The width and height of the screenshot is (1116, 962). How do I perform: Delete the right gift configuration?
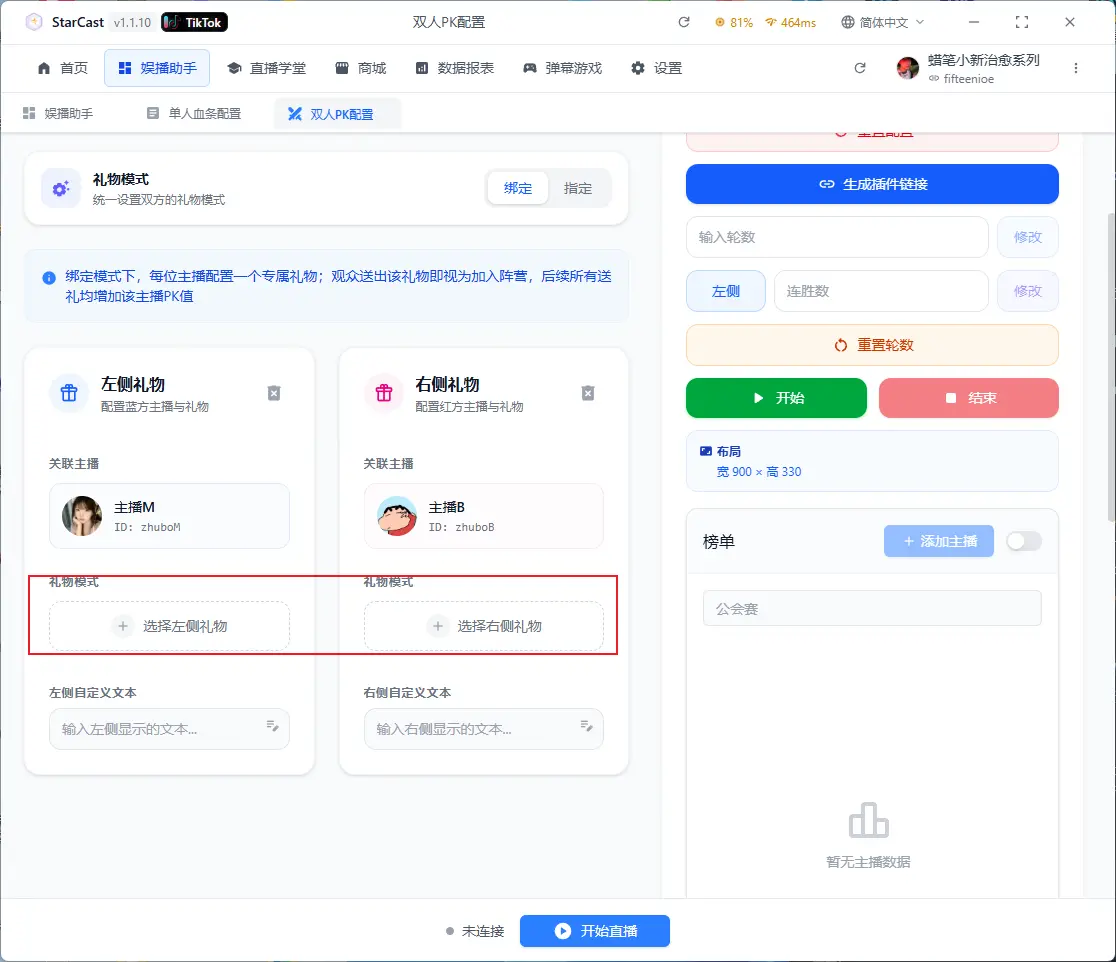pyautogui.click(x=588, y=393)
